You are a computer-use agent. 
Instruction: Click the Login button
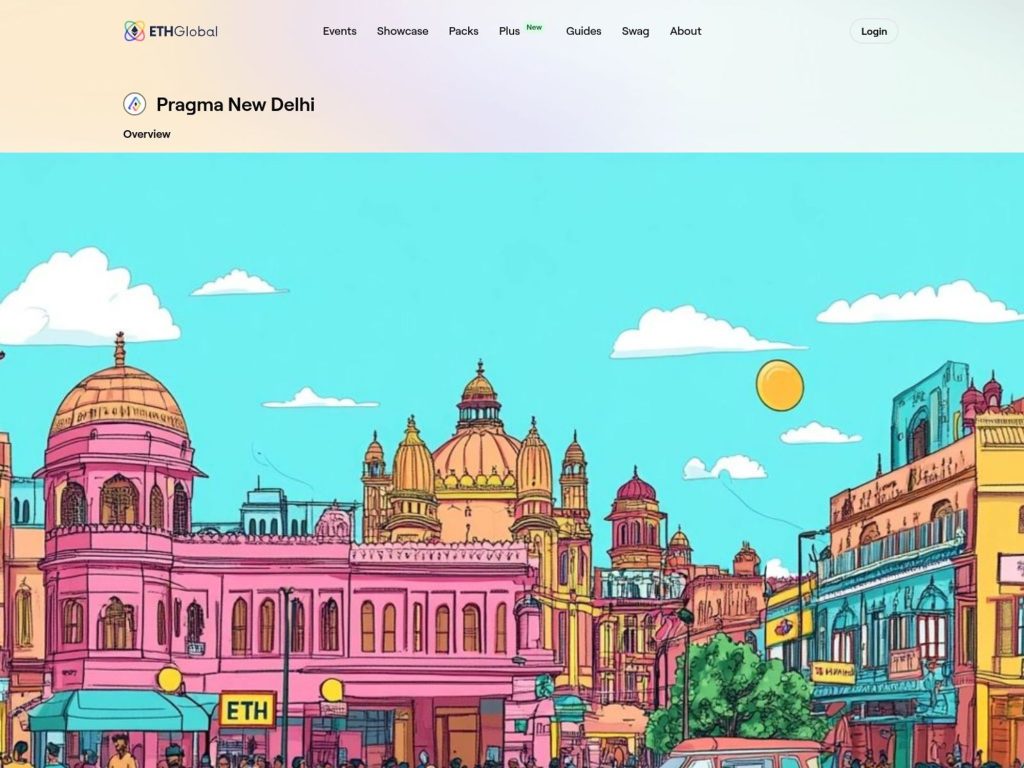click(873, 31)
